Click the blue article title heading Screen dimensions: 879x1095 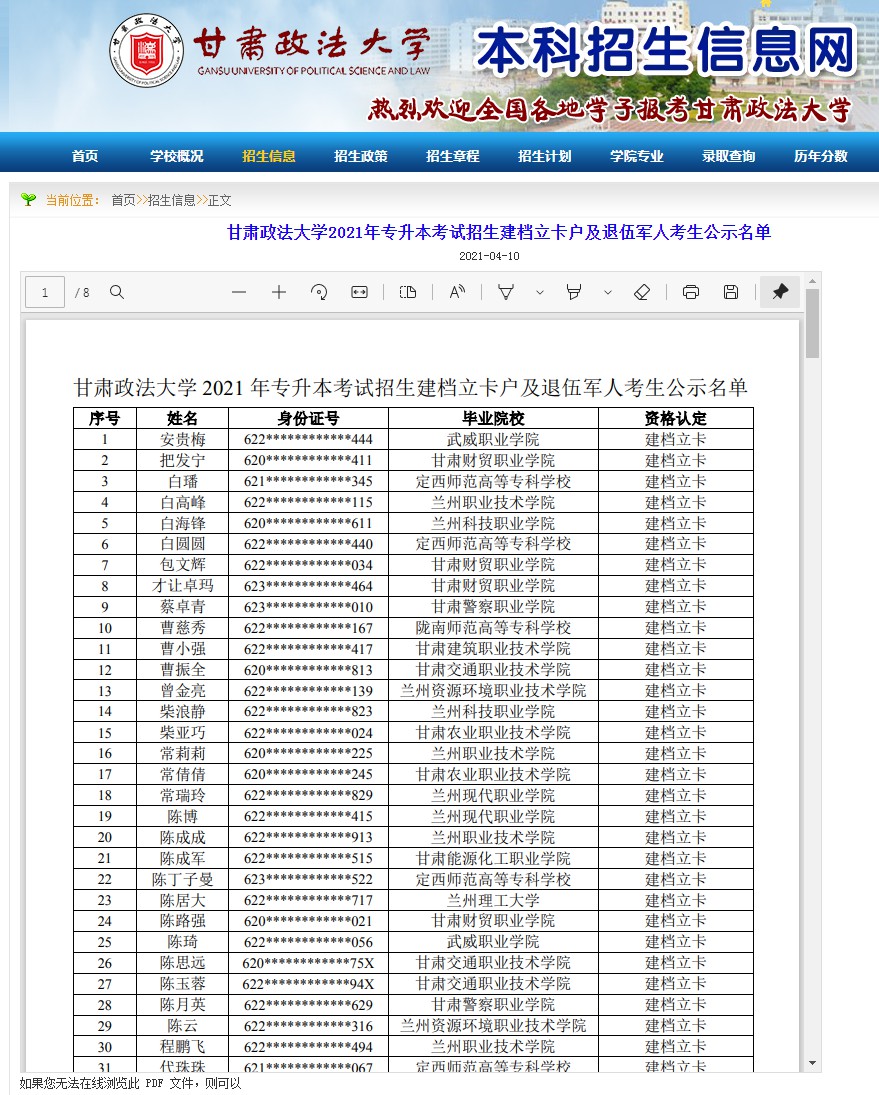(499, 232)
